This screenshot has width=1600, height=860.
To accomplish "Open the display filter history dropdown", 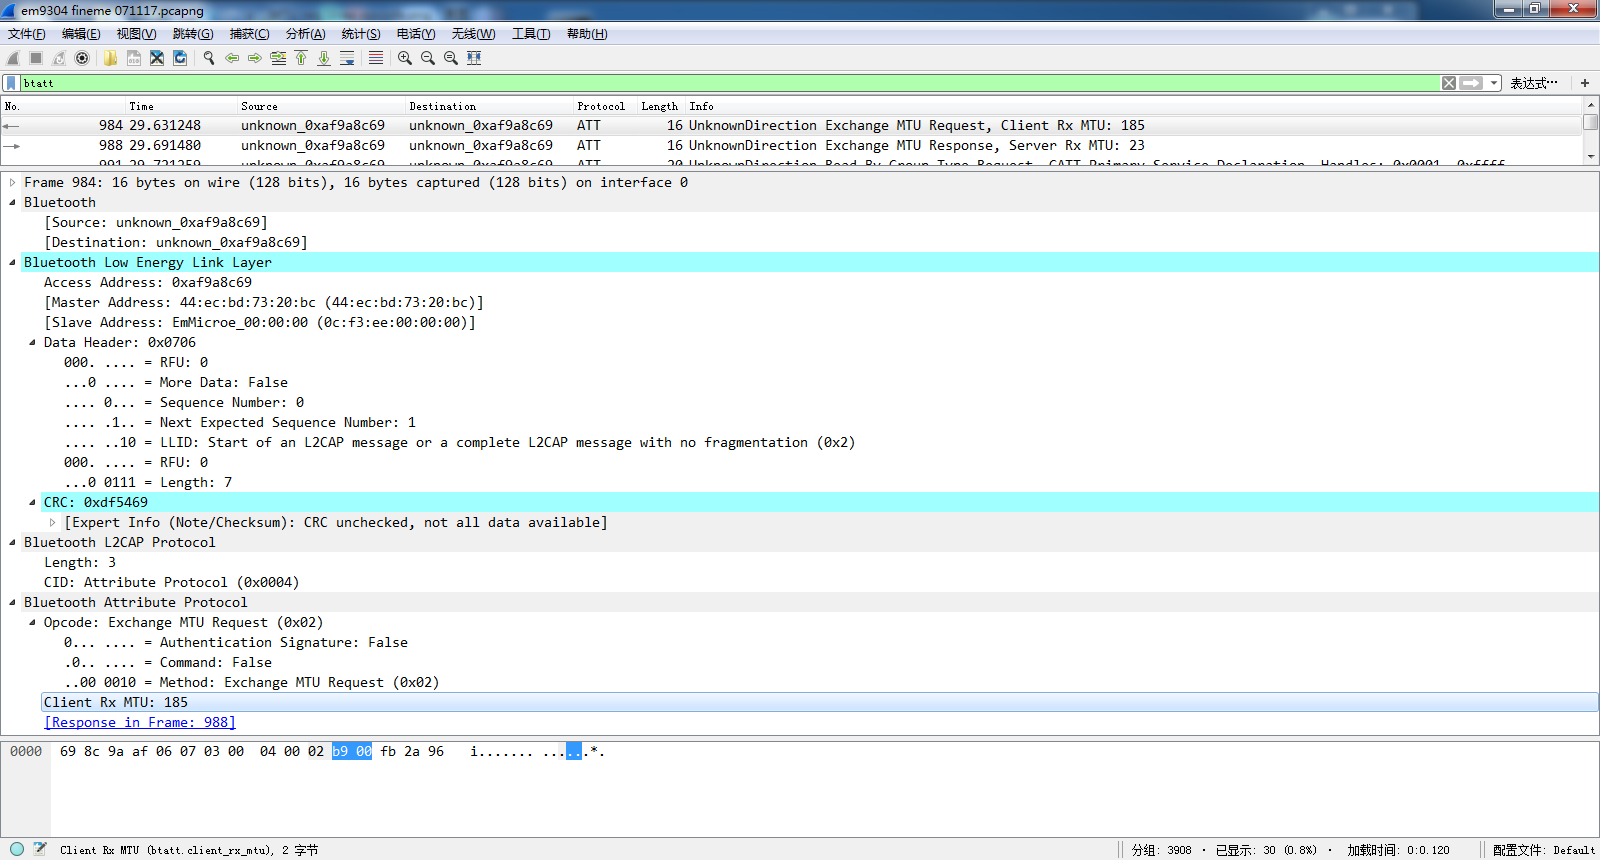I will [x=1494, y=83].
